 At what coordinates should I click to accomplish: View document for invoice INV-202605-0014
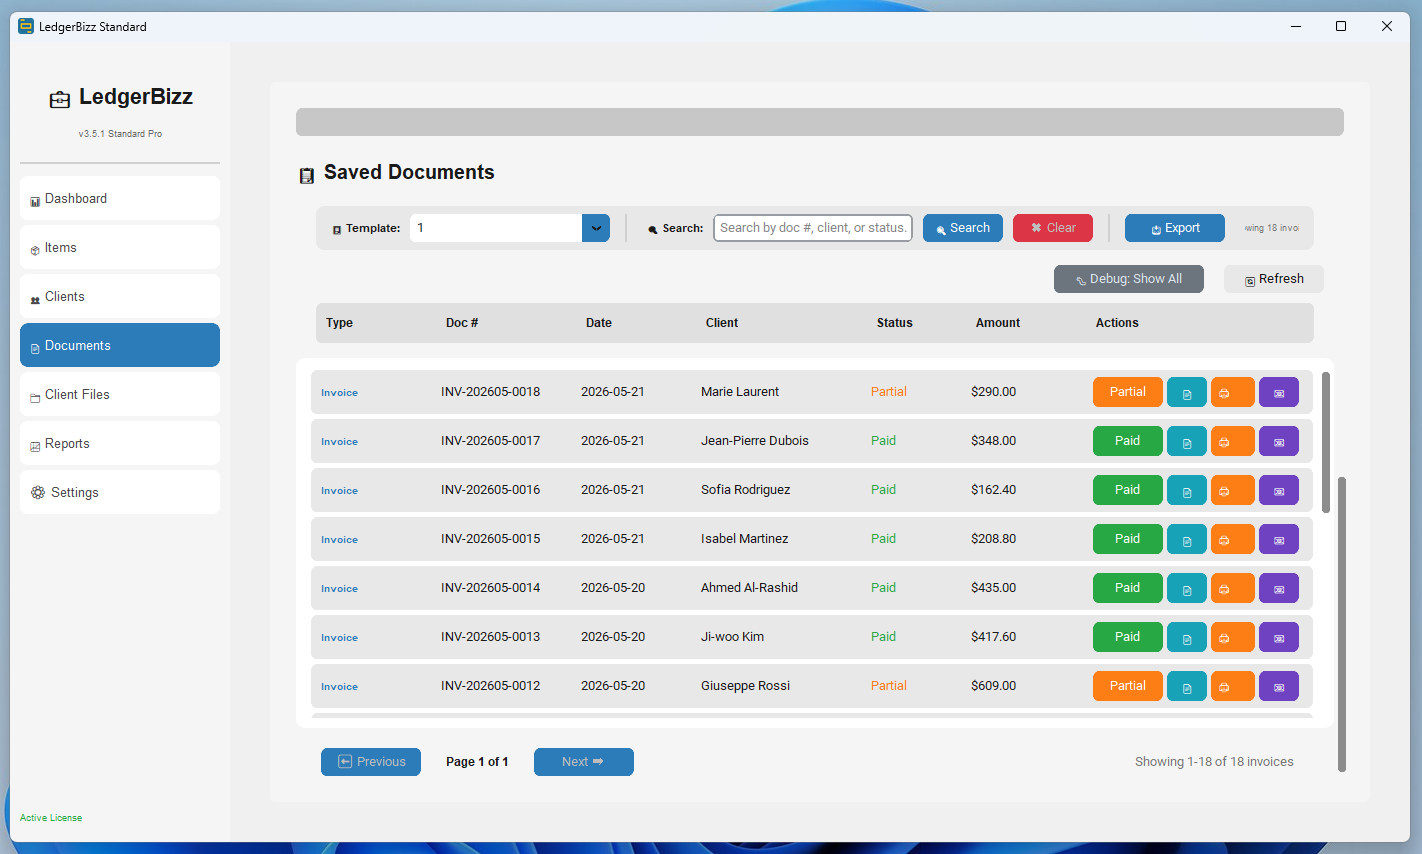[x=1187, y=588]
